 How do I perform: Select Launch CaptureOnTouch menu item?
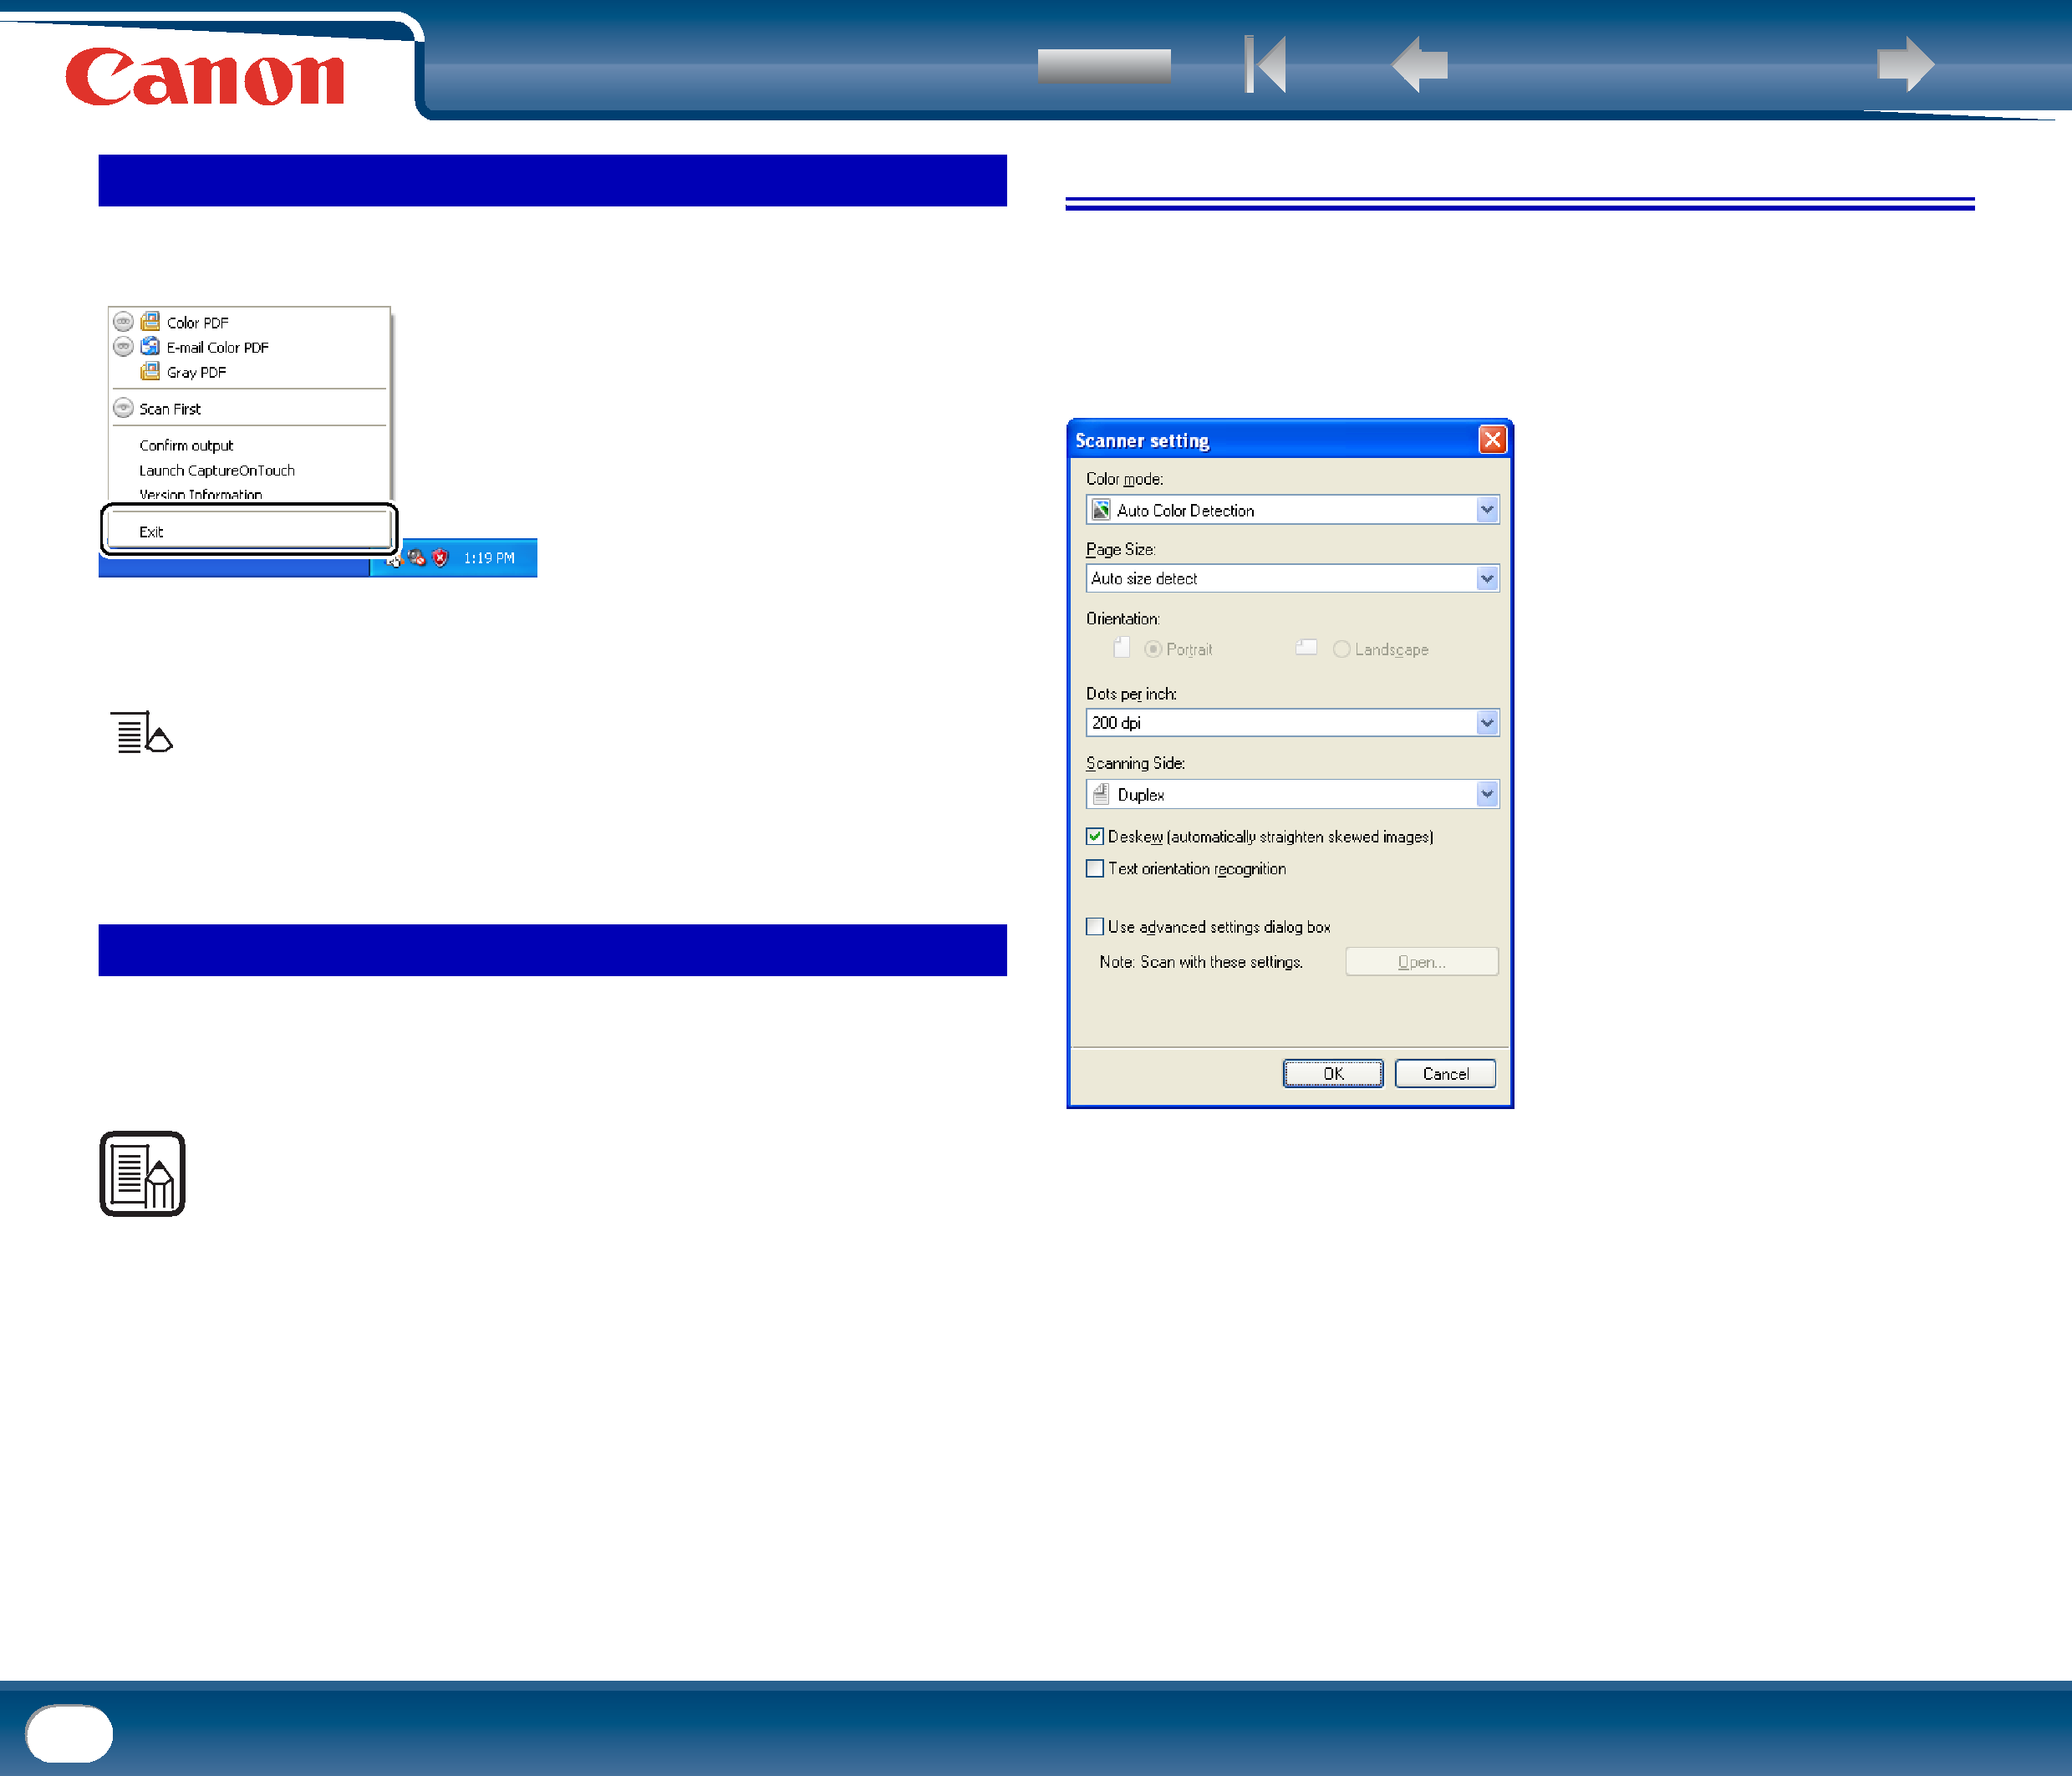[217, 470]
